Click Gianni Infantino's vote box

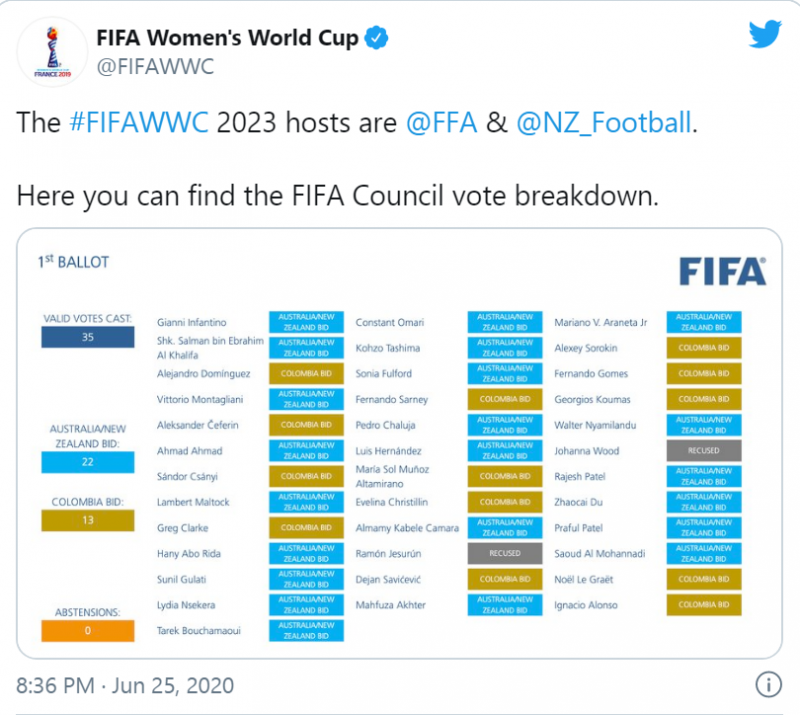pos(306,322)
